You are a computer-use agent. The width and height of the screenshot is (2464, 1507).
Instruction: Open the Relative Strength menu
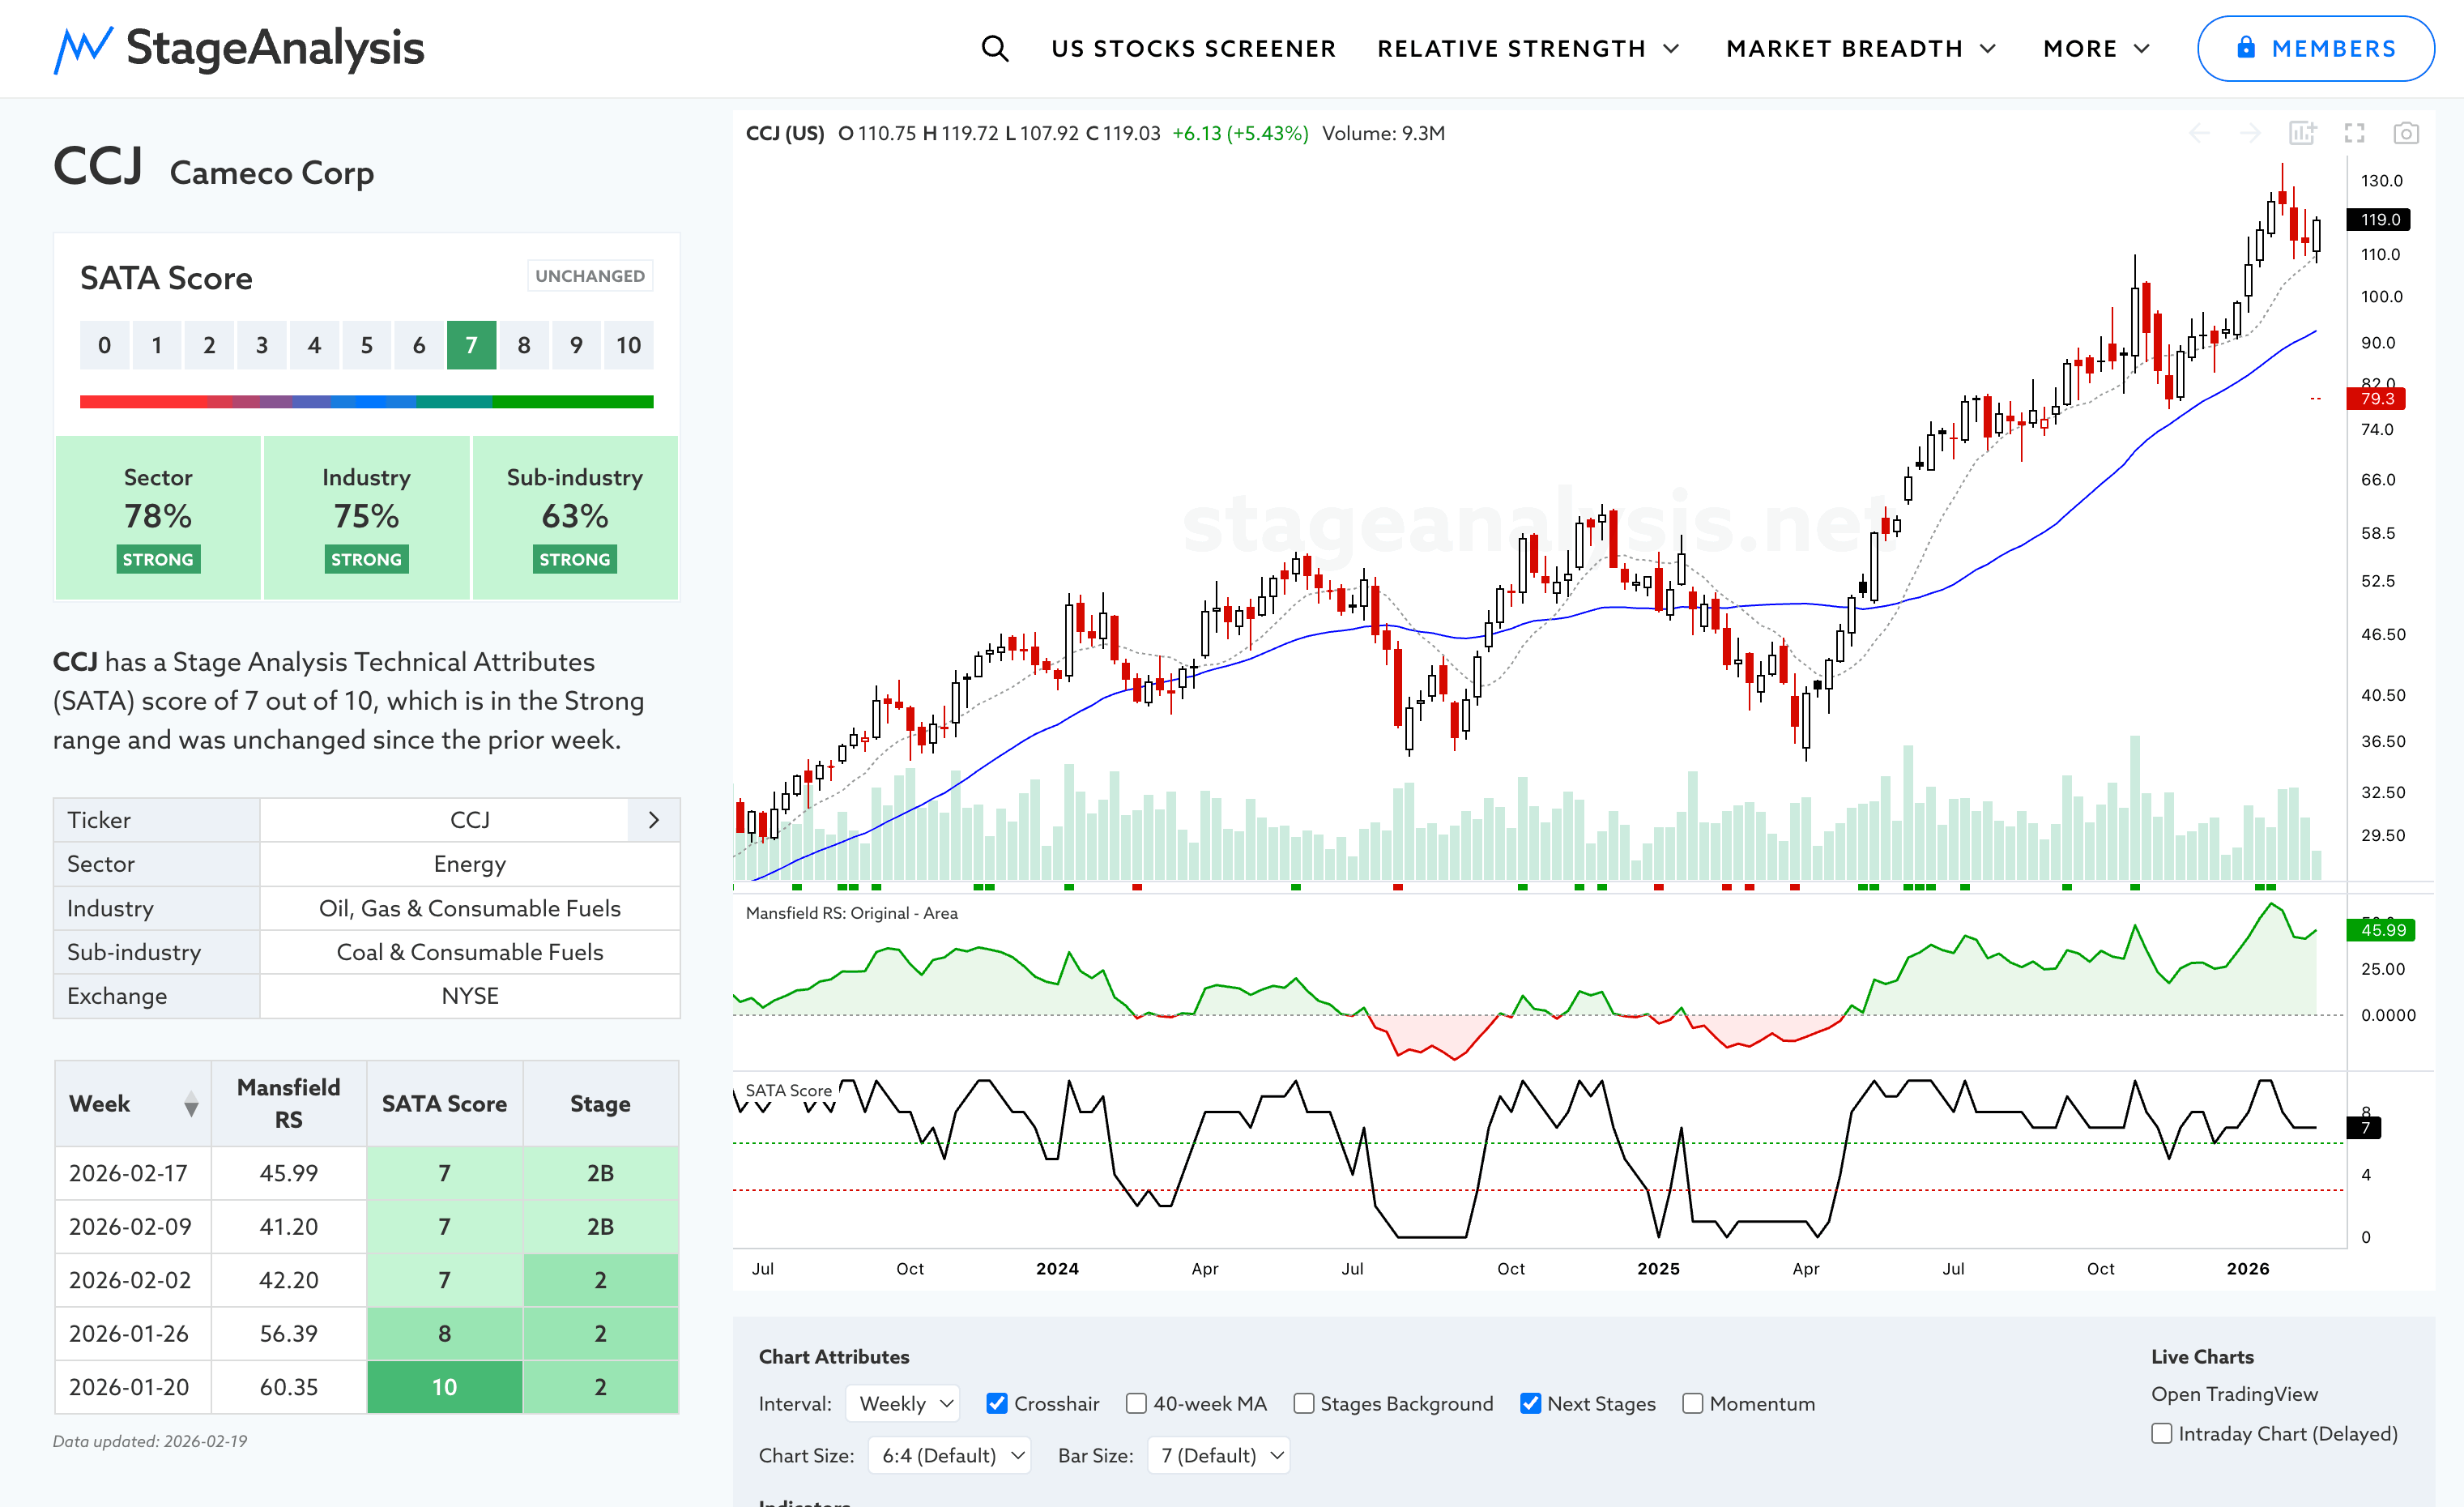[1527, 48]
